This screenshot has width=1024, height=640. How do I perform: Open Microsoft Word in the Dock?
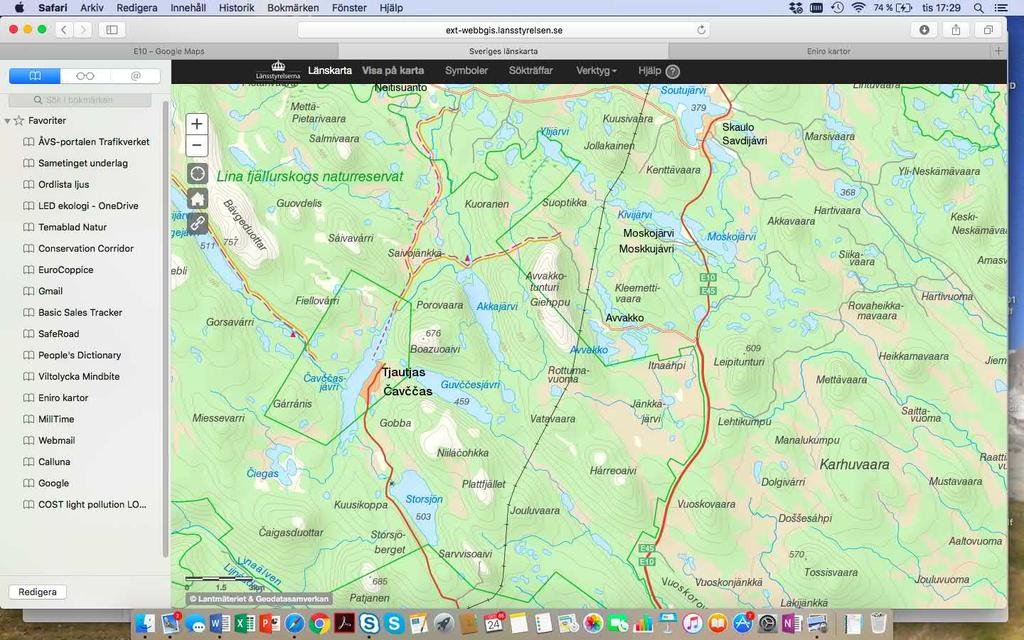coord(220,624)
